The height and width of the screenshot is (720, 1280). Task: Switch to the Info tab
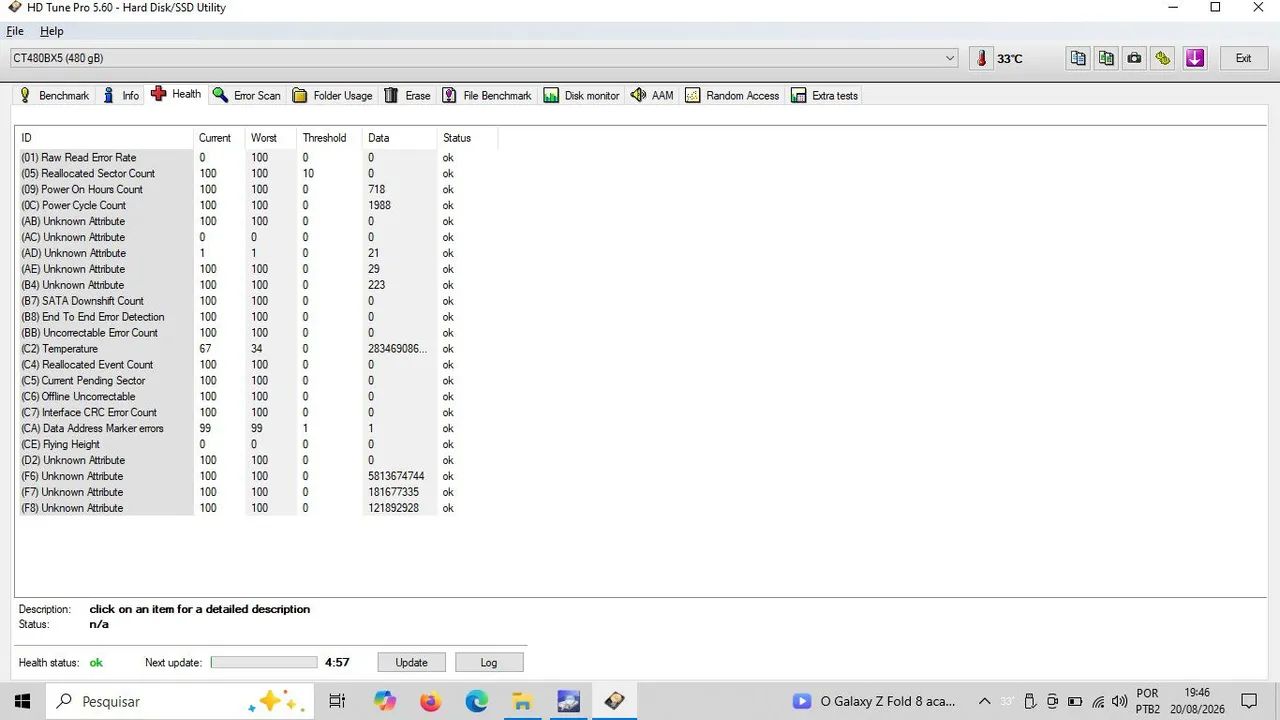[121, 96]
